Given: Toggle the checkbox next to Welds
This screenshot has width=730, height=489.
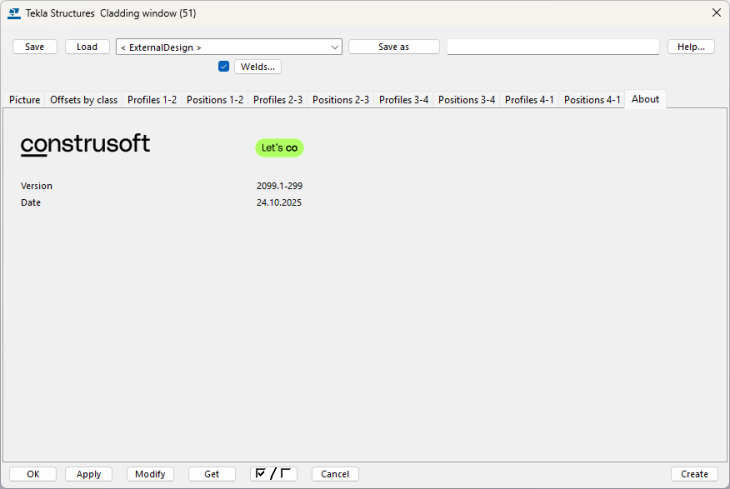Looking at the screenshot, I should click(224, 67).
